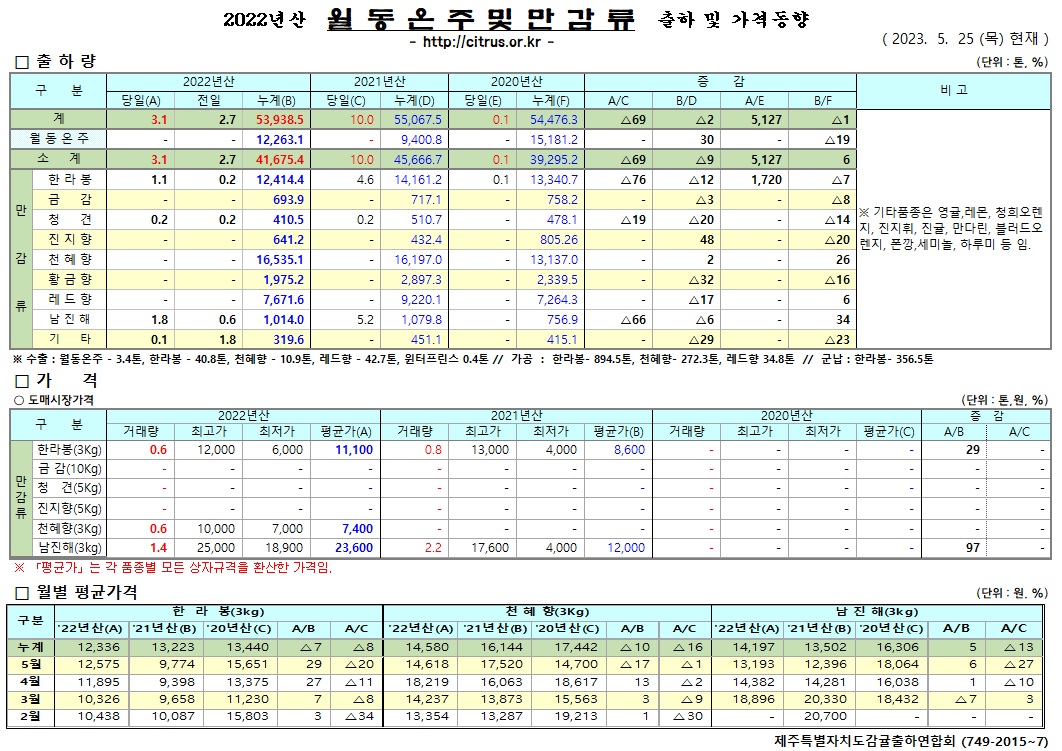Click the square bullet beside 월별 평균가격 heading
The image size is (1062, 751).
(22, 593)
